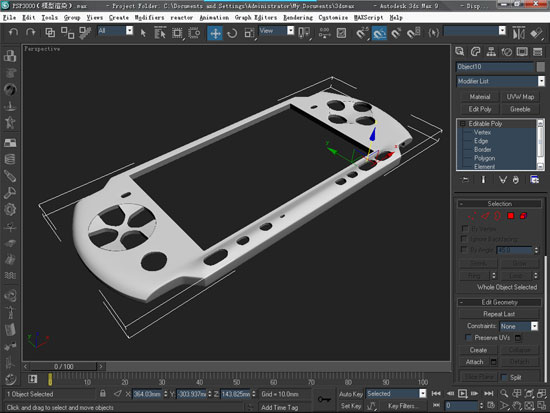
Task: Select the Edge sub-object selection icon
Action: 485,216
